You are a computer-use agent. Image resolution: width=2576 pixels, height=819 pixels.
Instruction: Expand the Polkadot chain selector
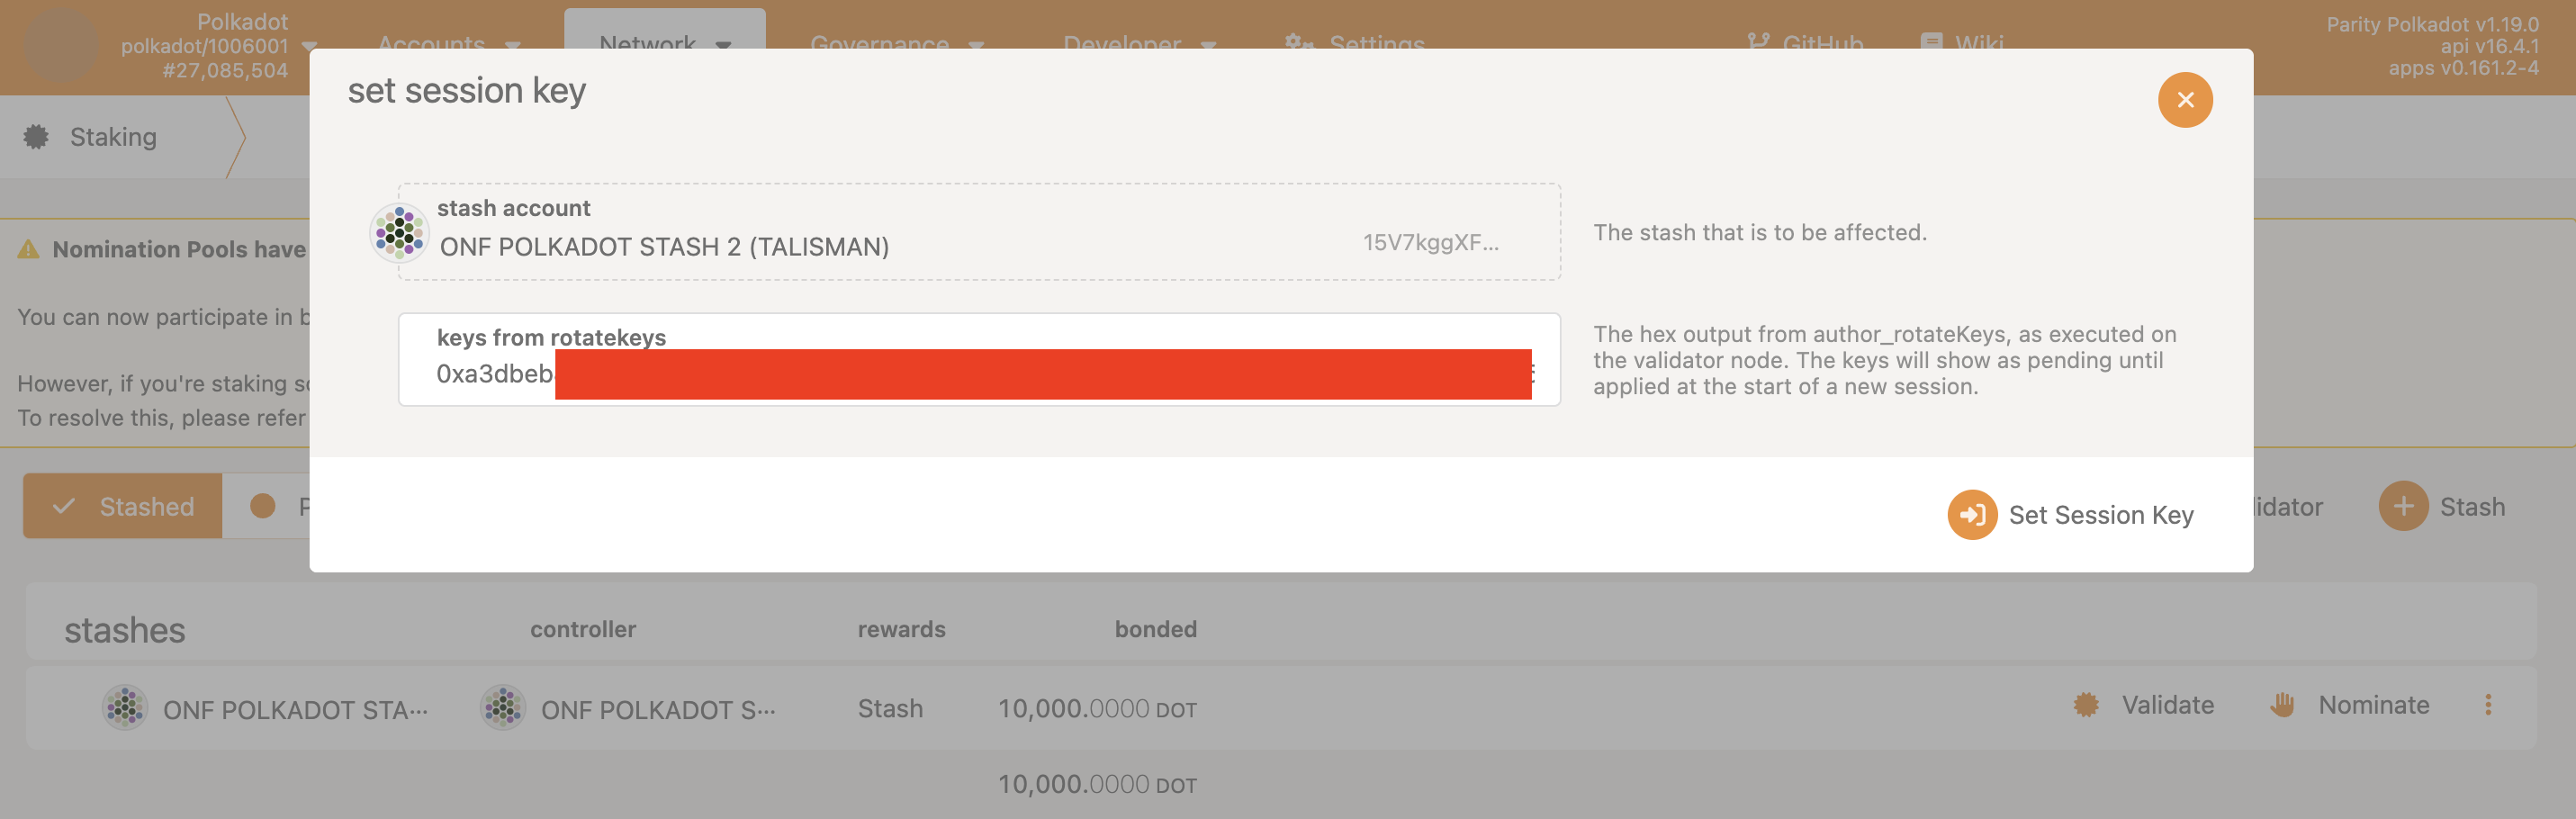click(x=309, y=46)
